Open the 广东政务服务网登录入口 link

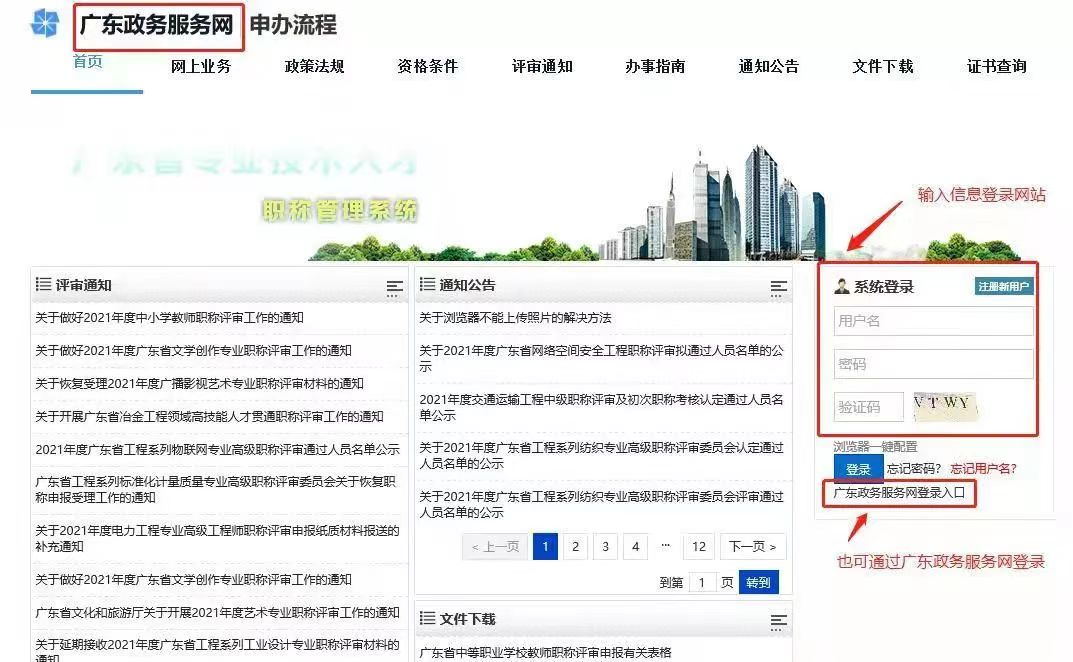899,493
